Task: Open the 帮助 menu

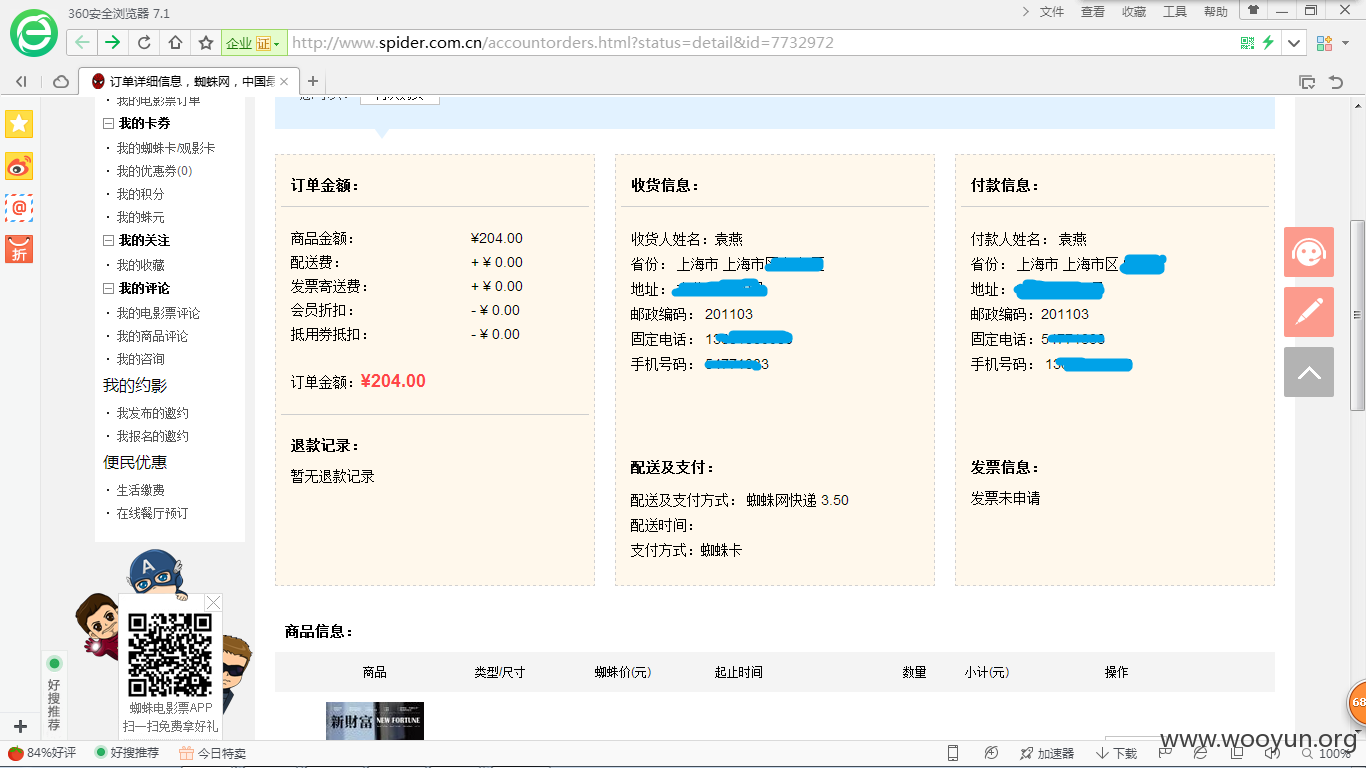Action: pyautogui.click(x=1216, y=12)
